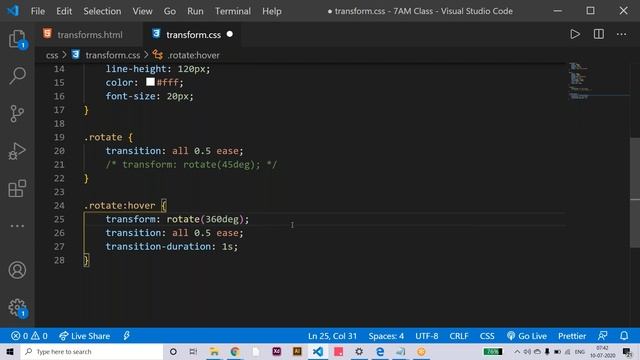Click the code minimap preview

click(598, 81)
